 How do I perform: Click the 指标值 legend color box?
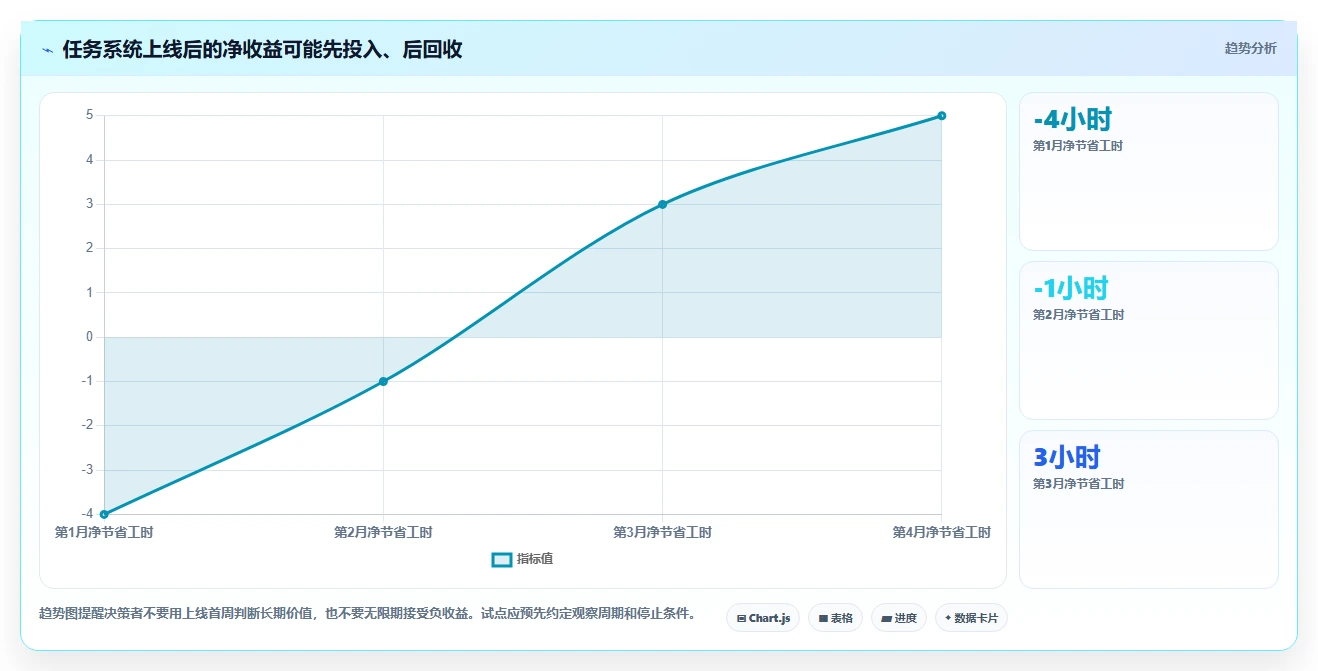502,559
